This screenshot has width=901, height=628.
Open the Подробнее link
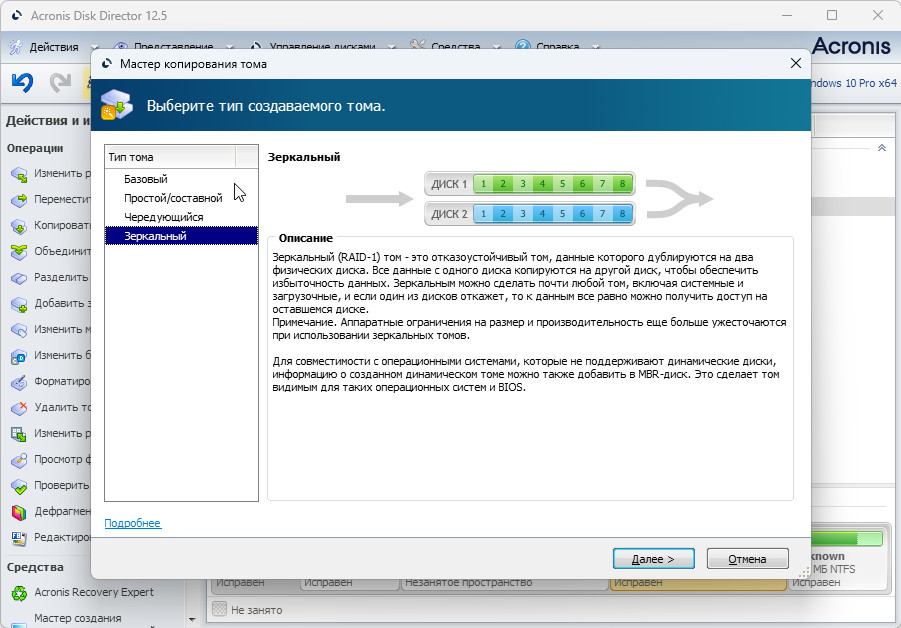[132, 524]
